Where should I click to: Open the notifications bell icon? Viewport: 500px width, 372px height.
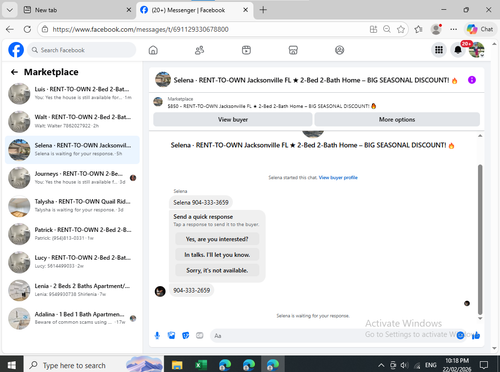(x=458, y=50)
